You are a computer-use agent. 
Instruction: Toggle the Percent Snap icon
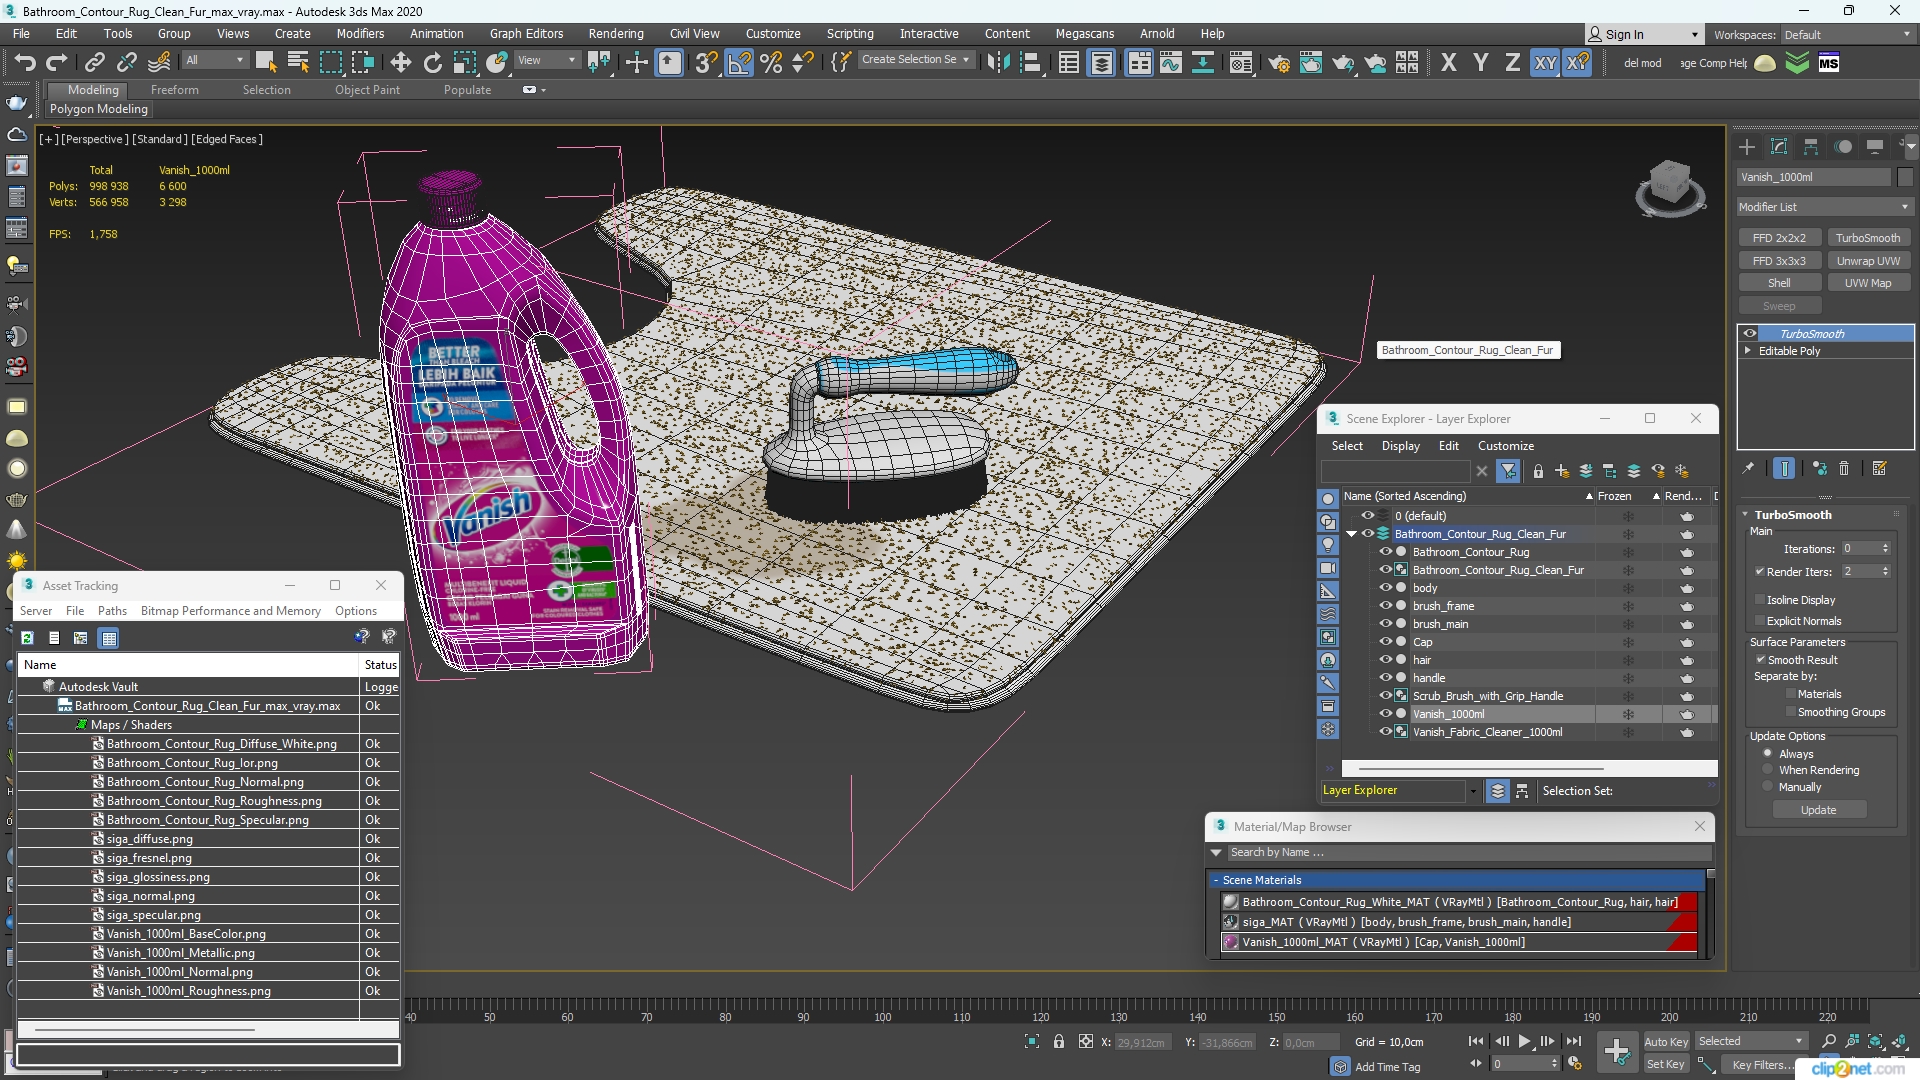click(771, 63)
